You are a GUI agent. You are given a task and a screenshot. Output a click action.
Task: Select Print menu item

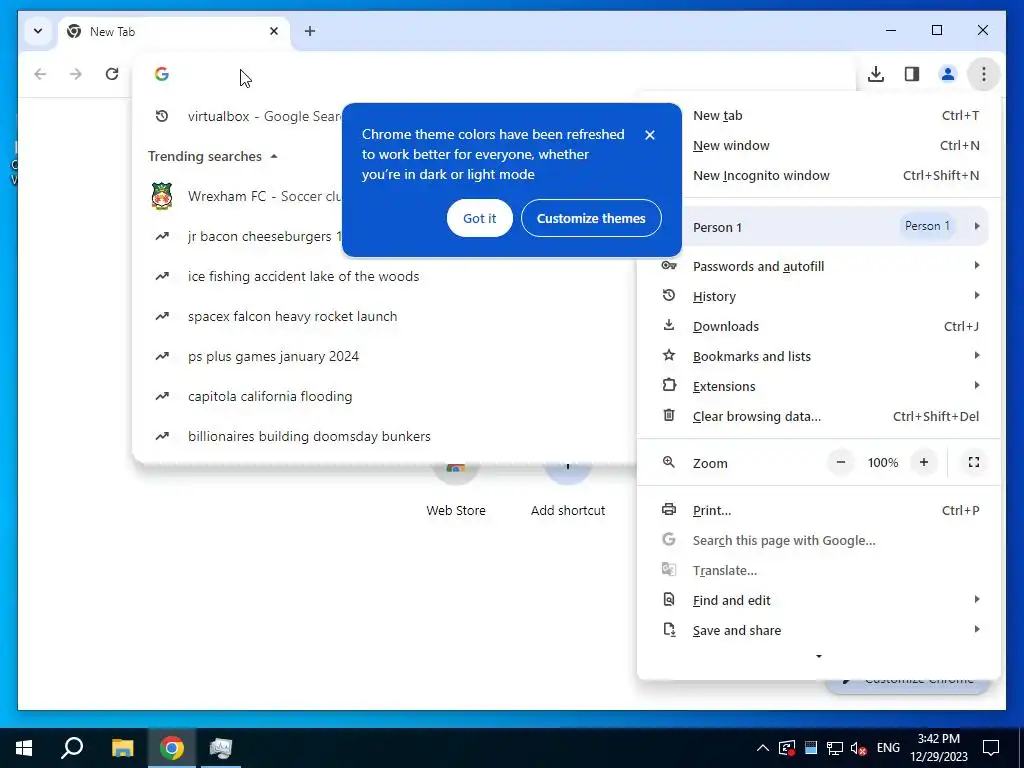click(x=819, y=510)
